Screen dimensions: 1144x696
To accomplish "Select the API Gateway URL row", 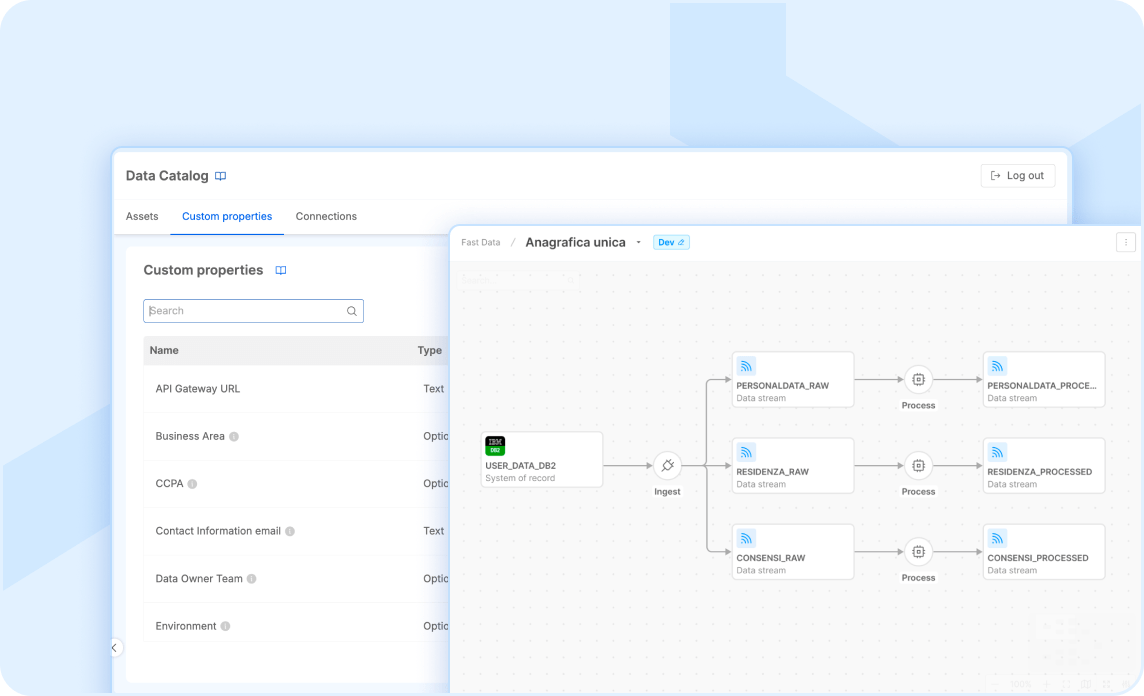I will (296, 389).
